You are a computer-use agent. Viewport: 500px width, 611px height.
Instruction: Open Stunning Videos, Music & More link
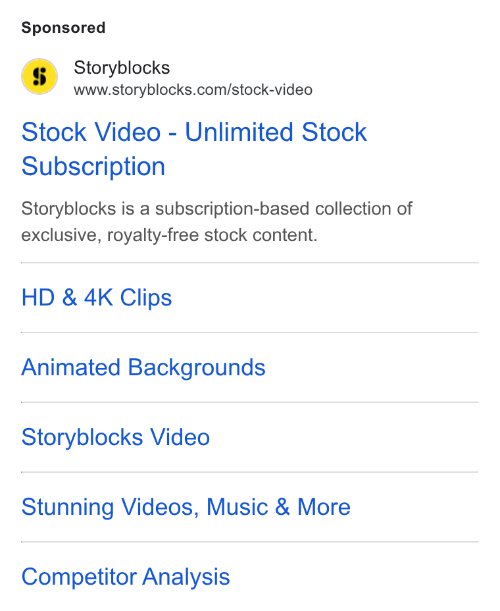point(186,507)
